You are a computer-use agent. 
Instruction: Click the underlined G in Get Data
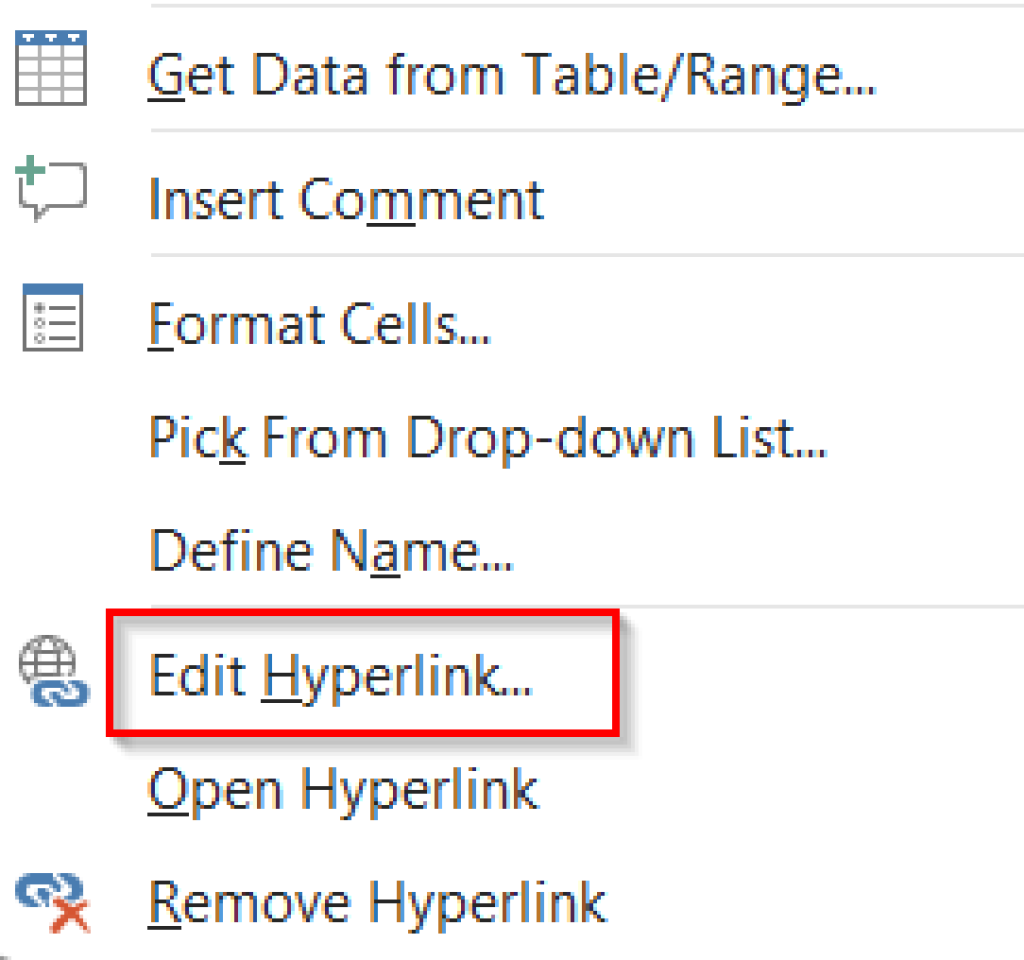point(165,73)
